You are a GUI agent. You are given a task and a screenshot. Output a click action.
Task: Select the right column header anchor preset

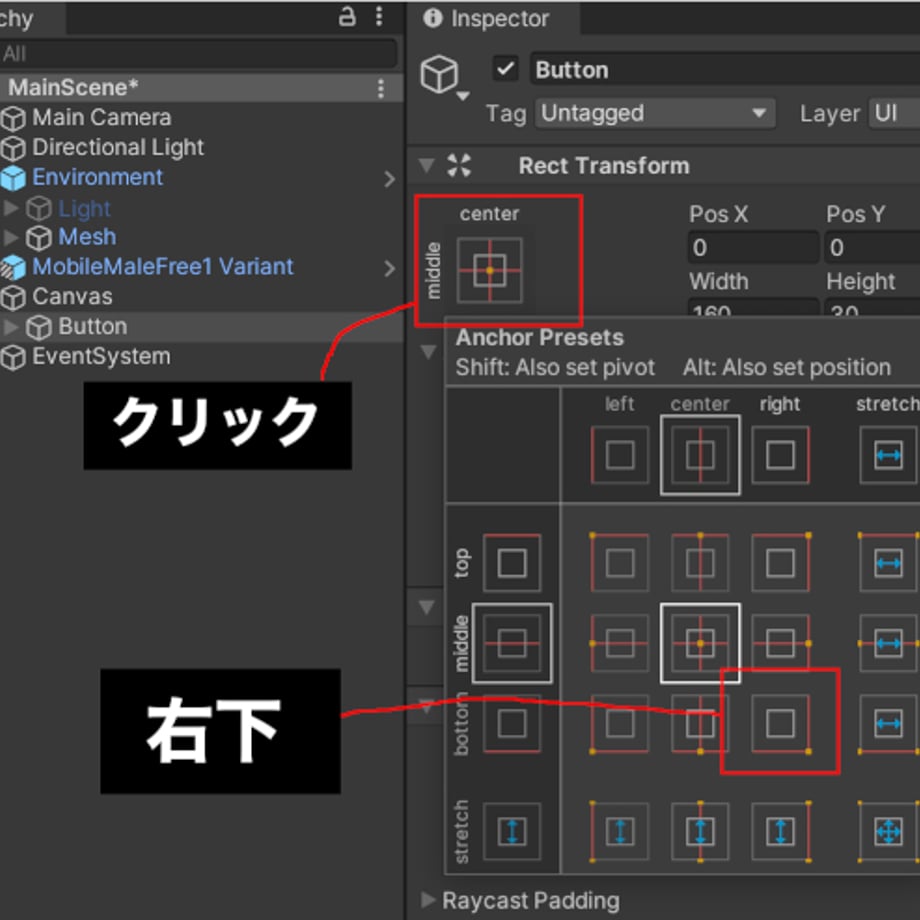[x=780, y=455]
